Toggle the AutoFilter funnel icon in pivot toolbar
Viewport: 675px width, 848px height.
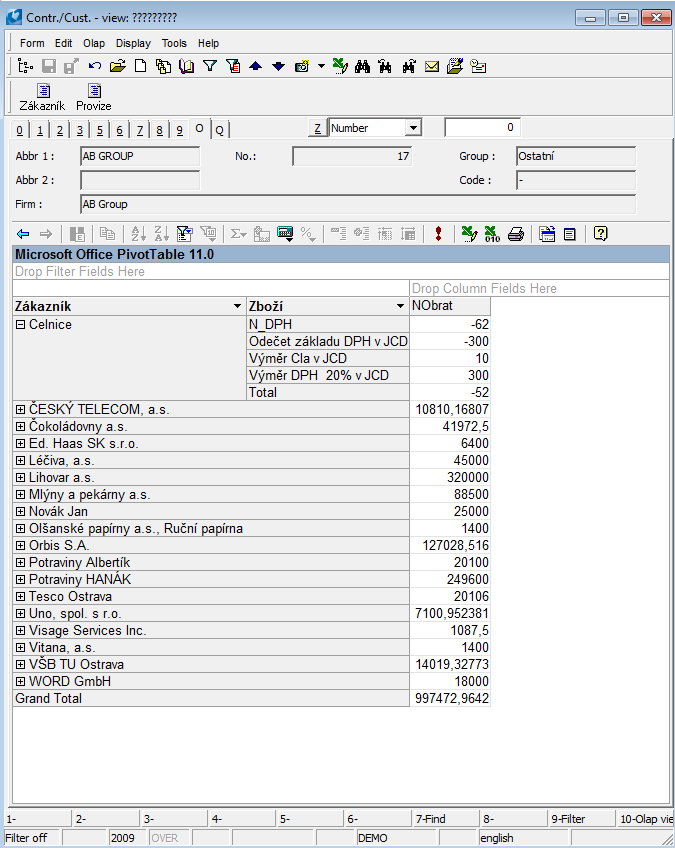(x=184, y=234)
